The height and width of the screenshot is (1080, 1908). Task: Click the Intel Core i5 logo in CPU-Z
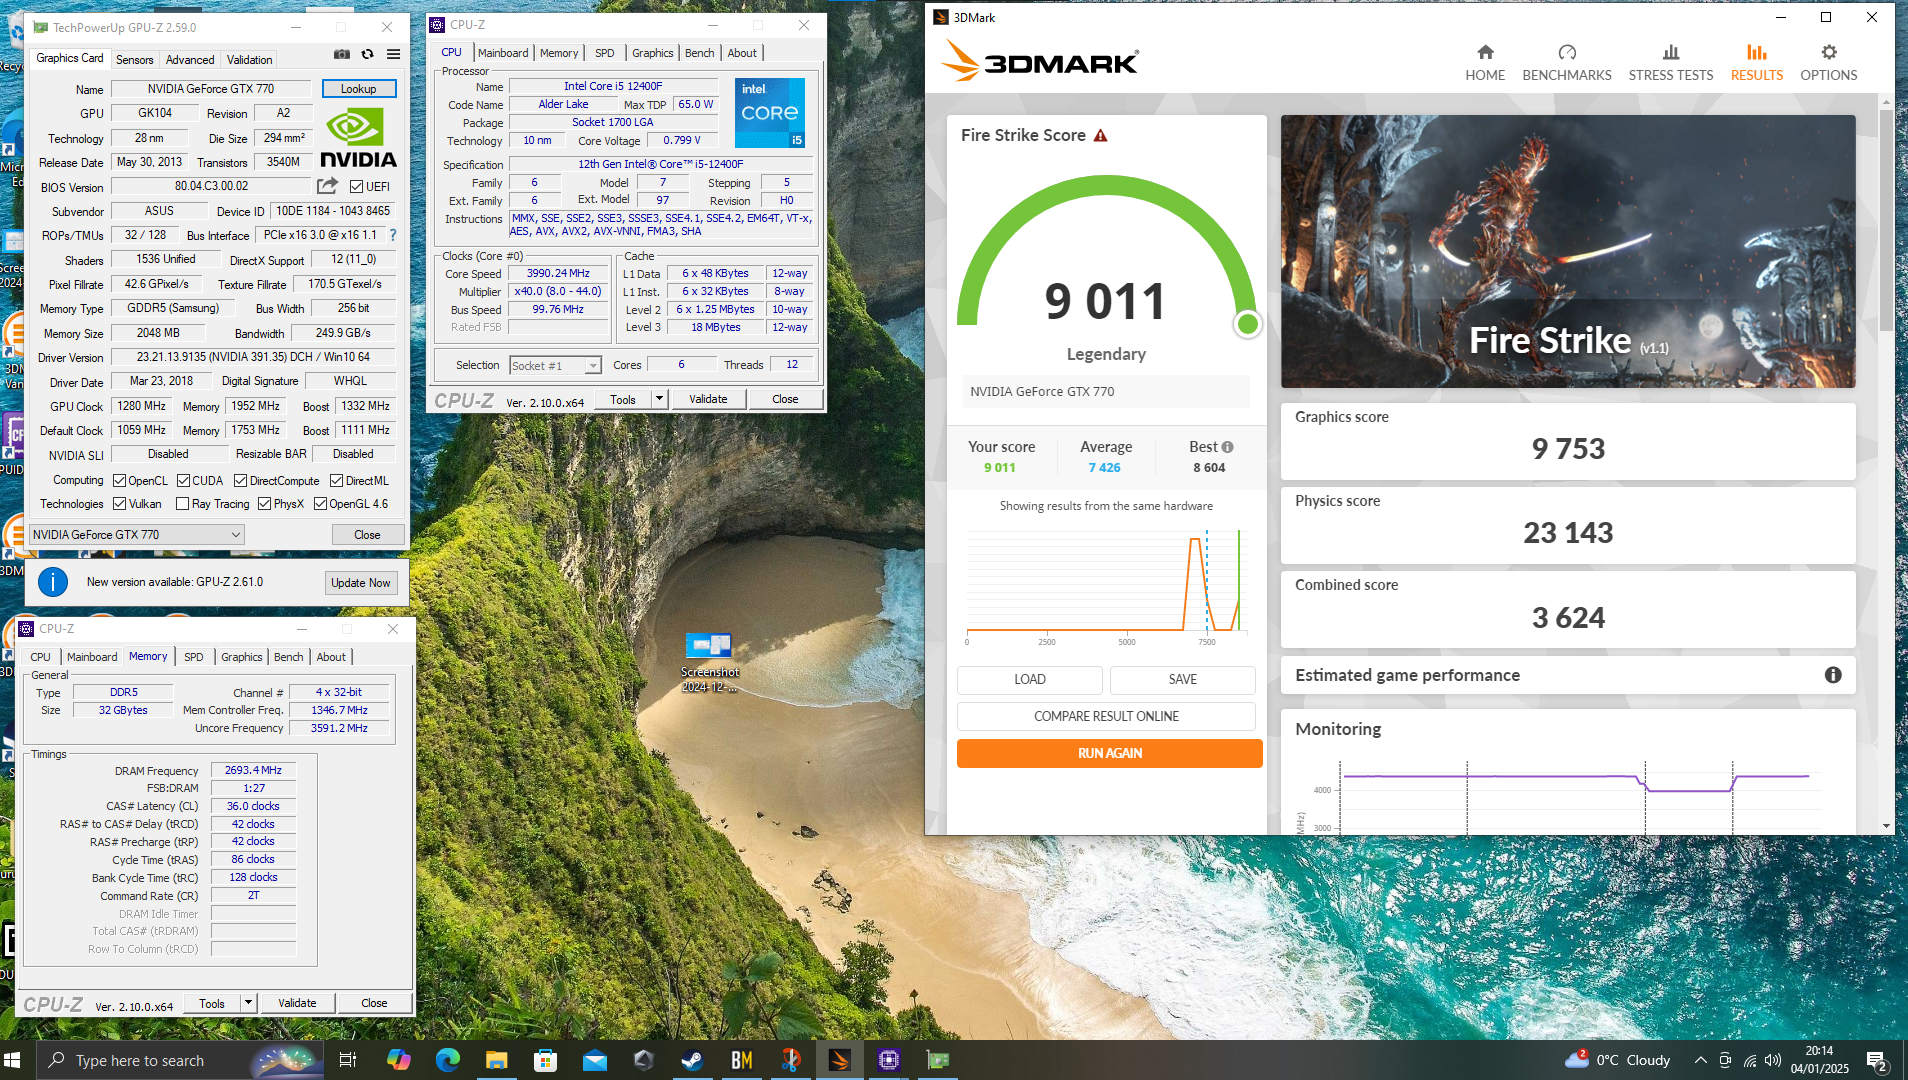coord(770,113)
